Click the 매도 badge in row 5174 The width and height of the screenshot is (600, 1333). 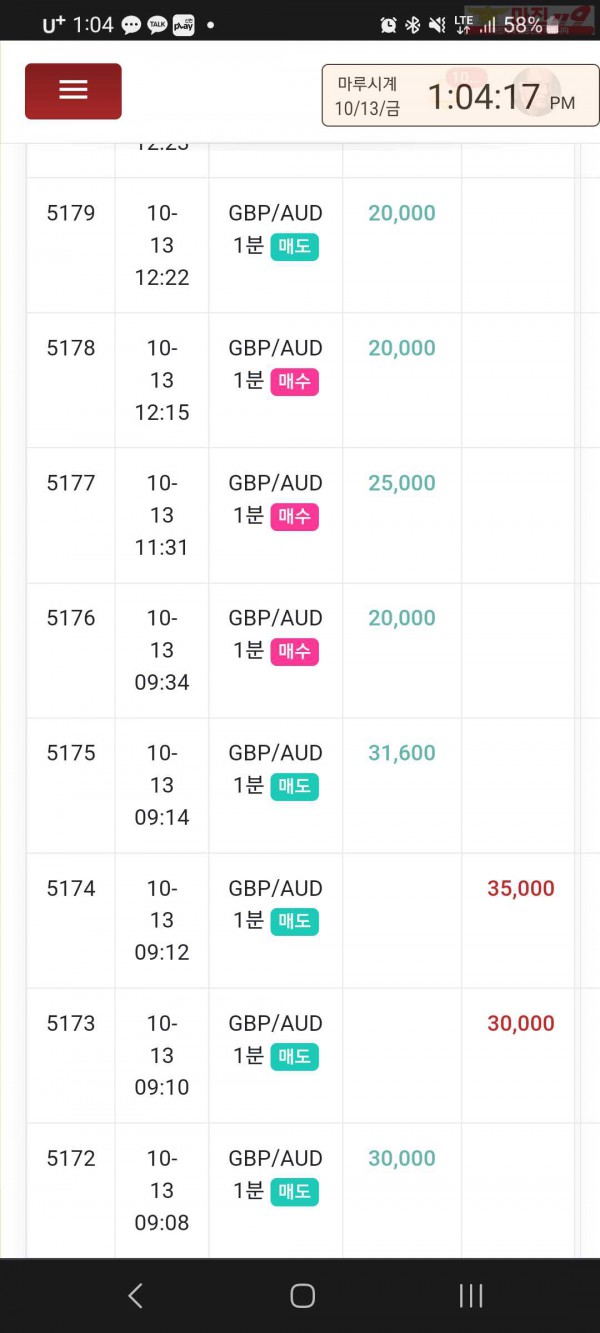coord(294,921)
